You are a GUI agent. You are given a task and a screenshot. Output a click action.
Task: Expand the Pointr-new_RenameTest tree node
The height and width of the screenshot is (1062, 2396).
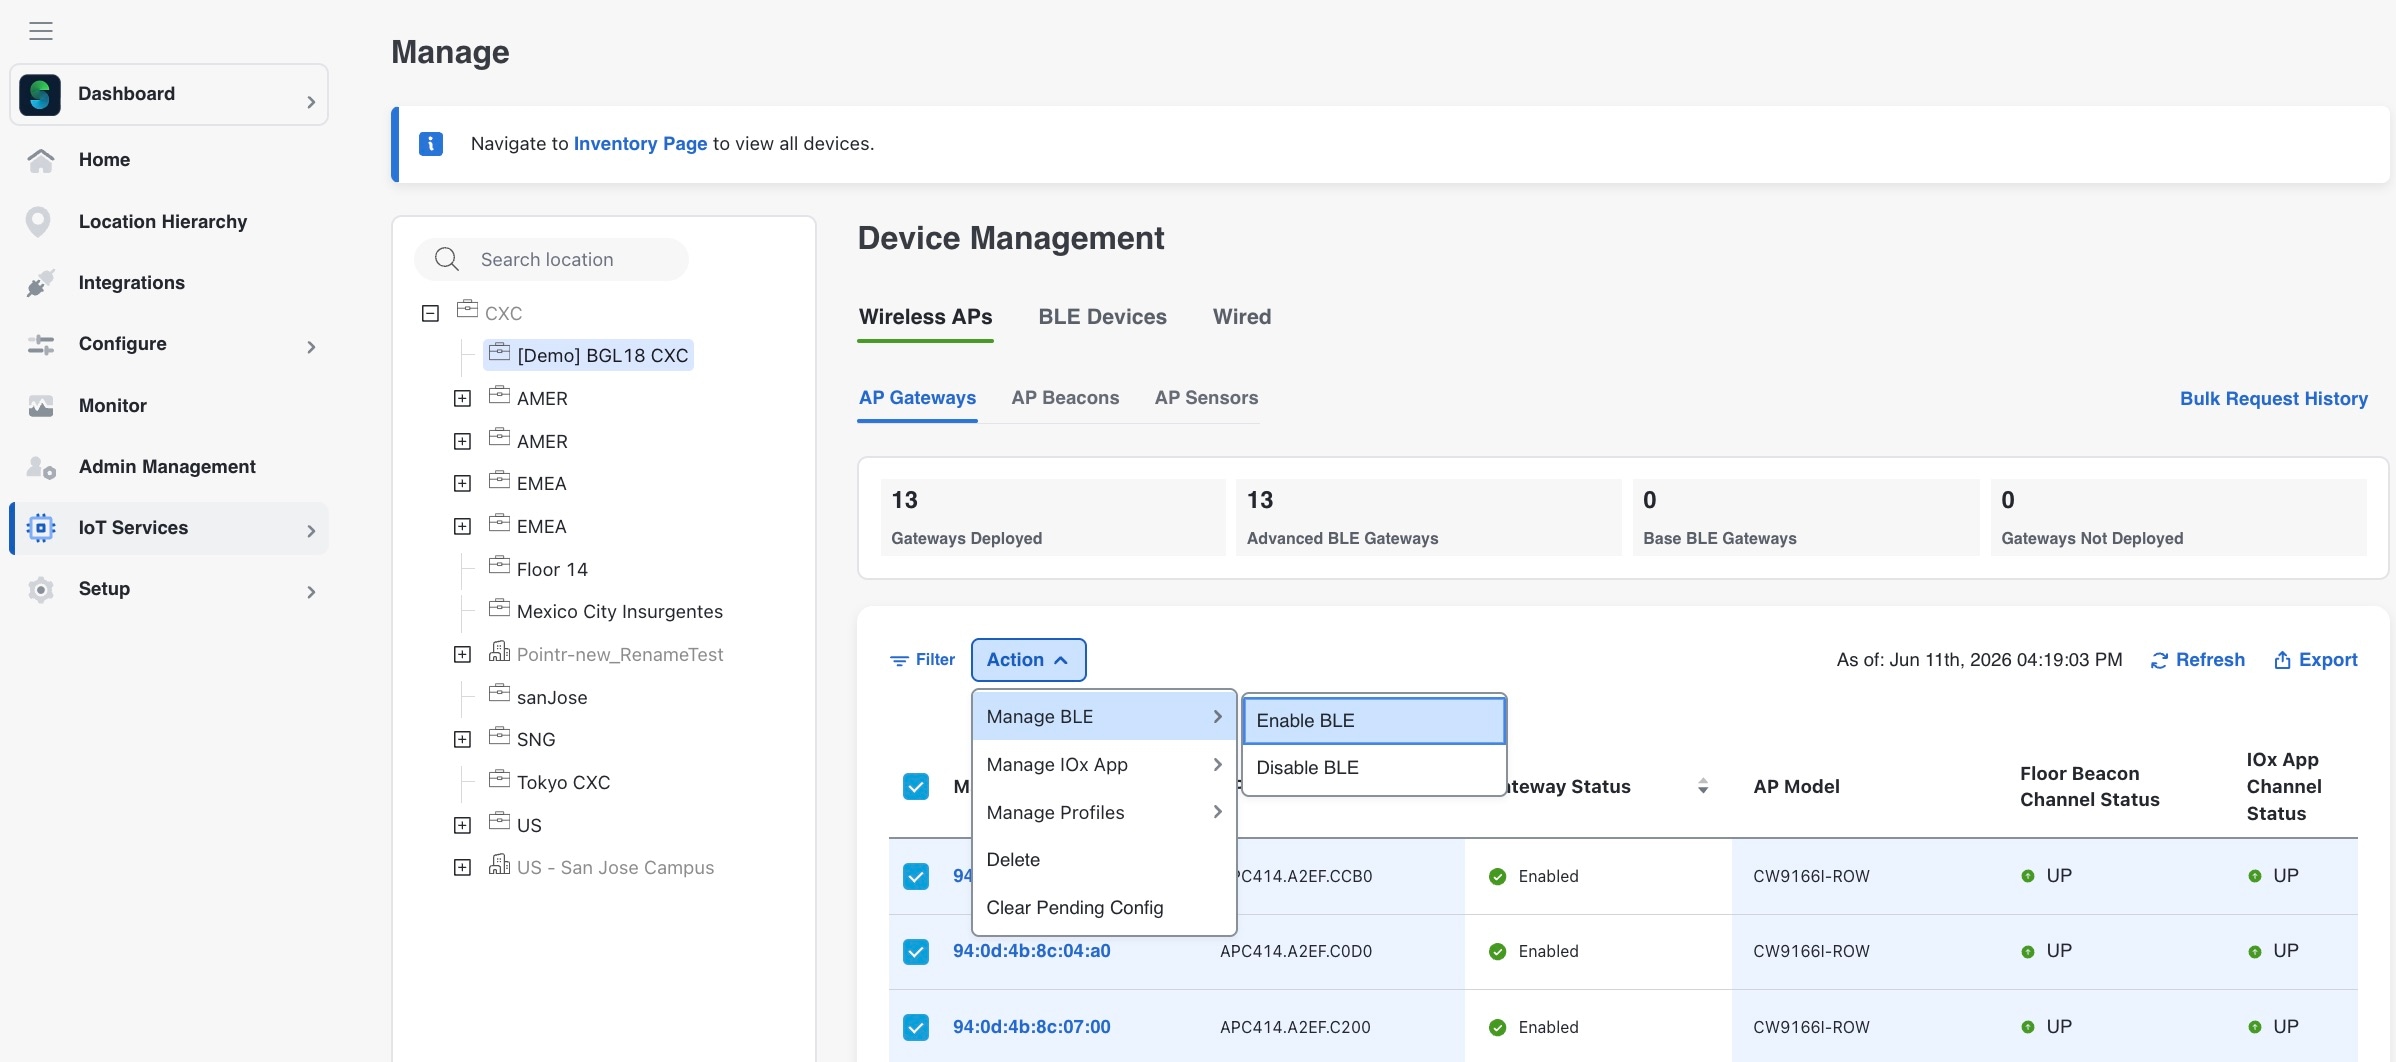(462, 655)
